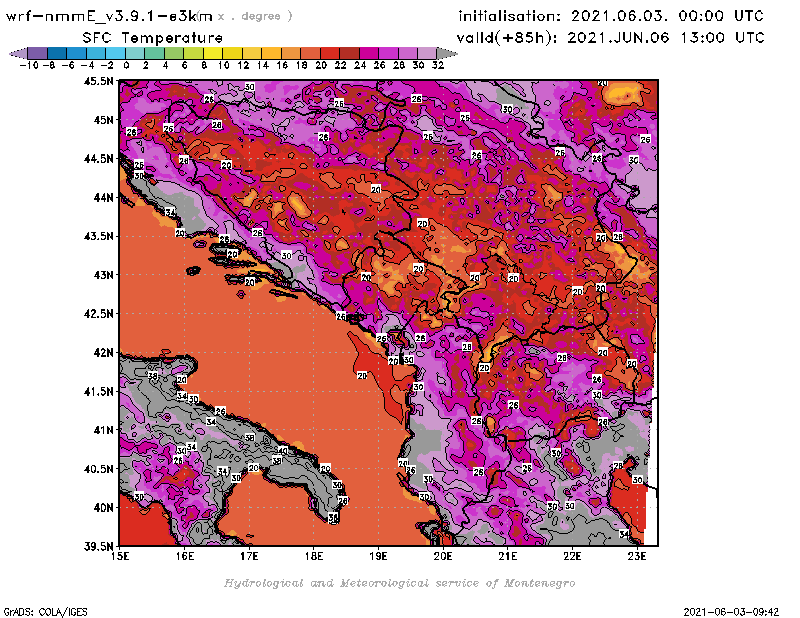Select the legend swatch between 12 and 14
The height and width of the screenshot is (618, 800).
[252, 53]
